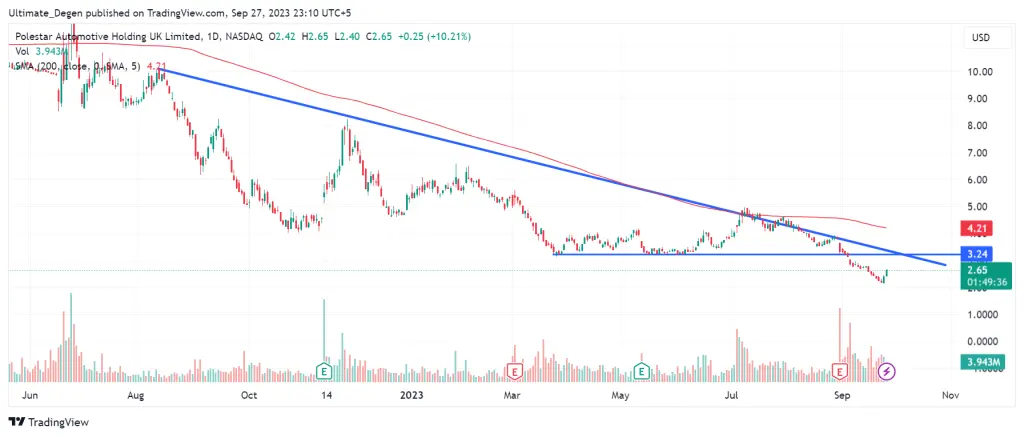Click the green E earnings marker near May
The width and height of the screenshot is (1024, 437).
click(x=643, y=372)
